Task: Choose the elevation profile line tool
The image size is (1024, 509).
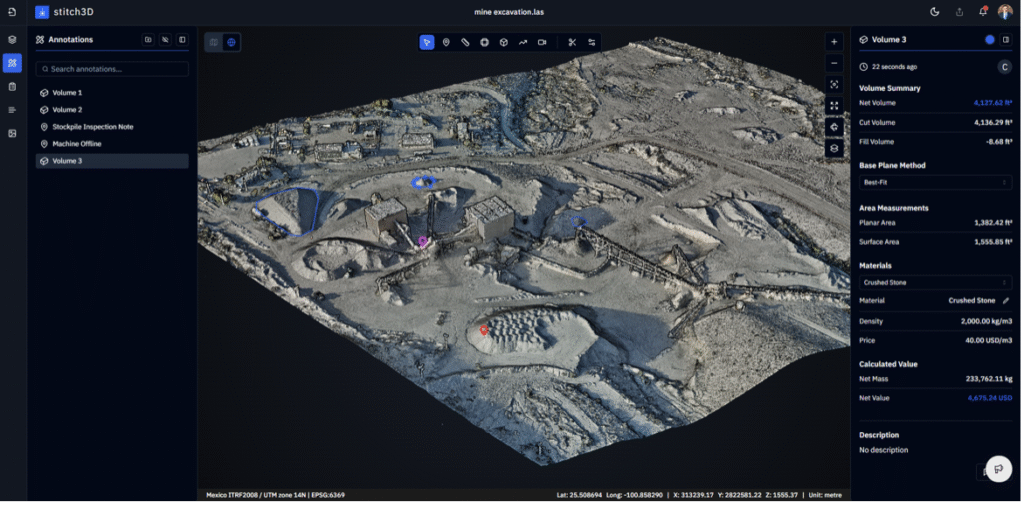Action: tap(523, 42)
